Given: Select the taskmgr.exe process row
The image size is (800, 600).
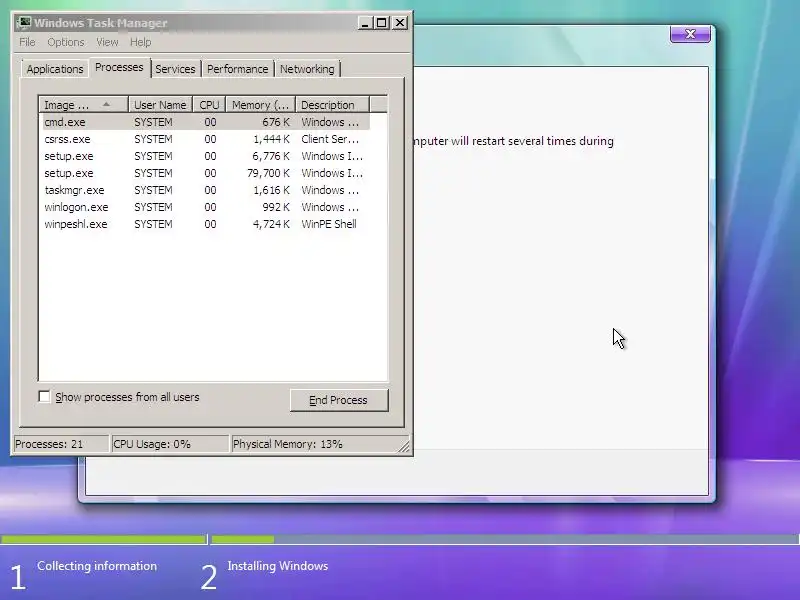Looking at the screenshot, I should click(x=205, y=190).
